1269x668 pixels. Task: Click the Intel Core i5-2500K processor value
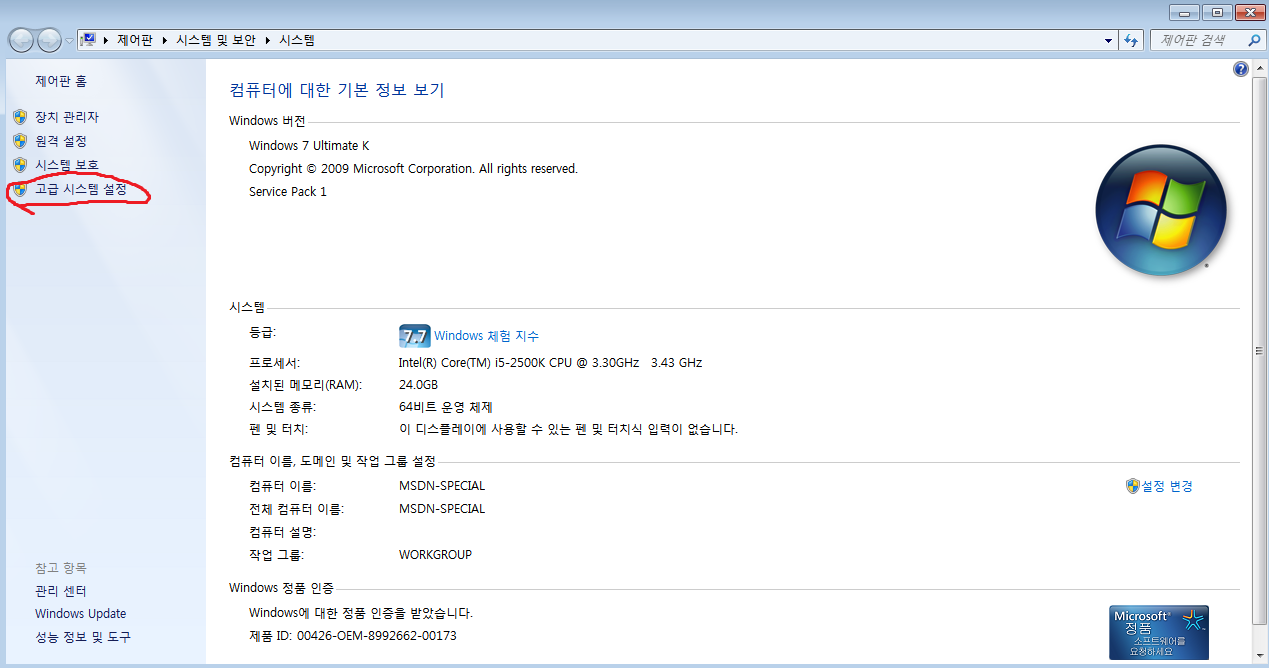(550, 363)
